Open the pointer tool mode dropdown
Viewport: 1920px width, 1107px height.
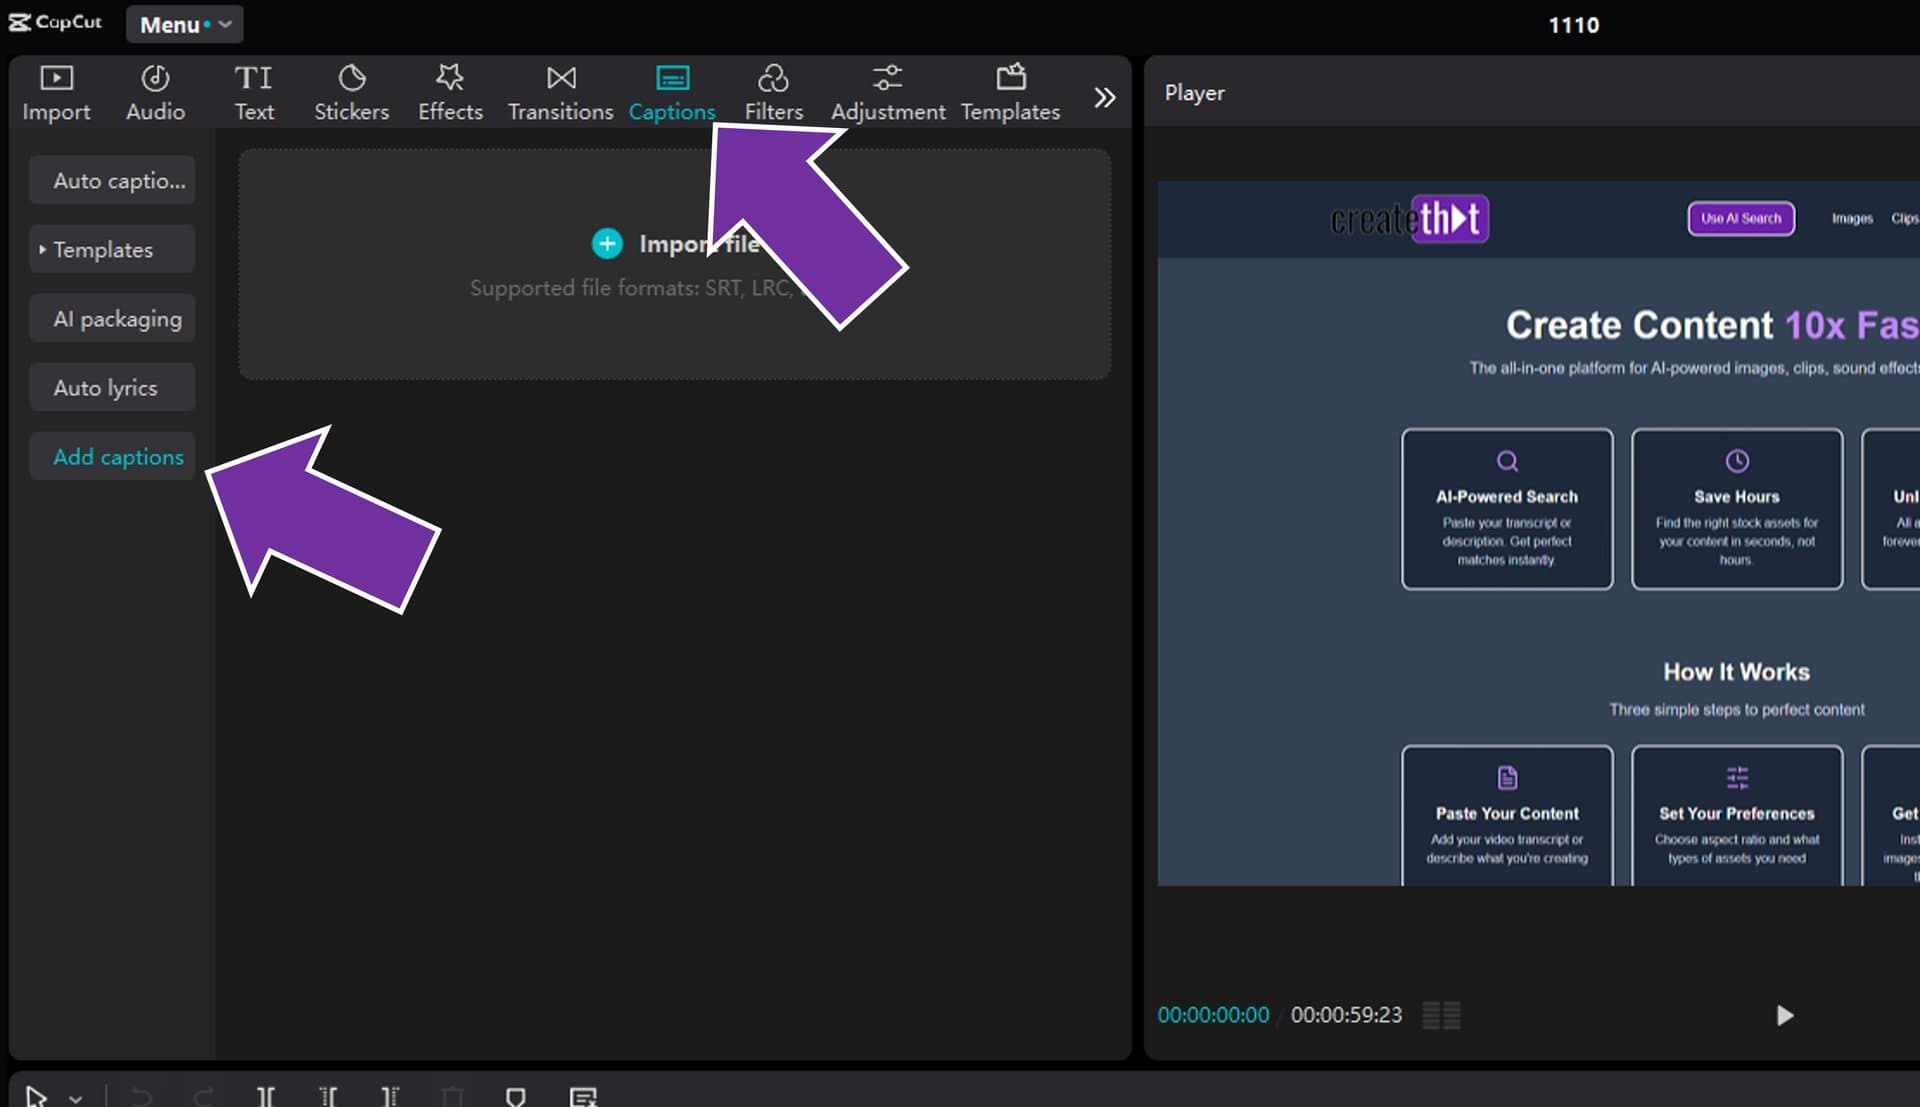(76, 1098)
